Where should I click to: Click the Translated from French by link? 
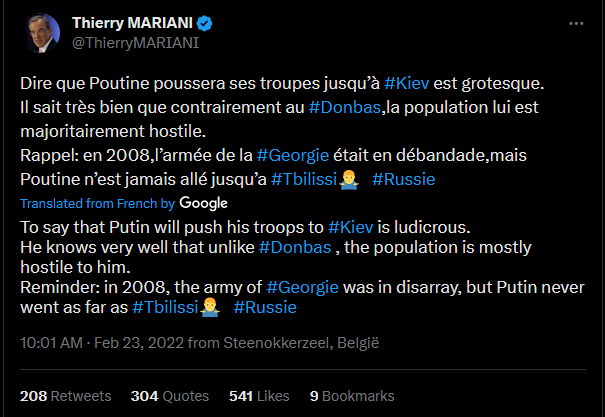point(98,203)
